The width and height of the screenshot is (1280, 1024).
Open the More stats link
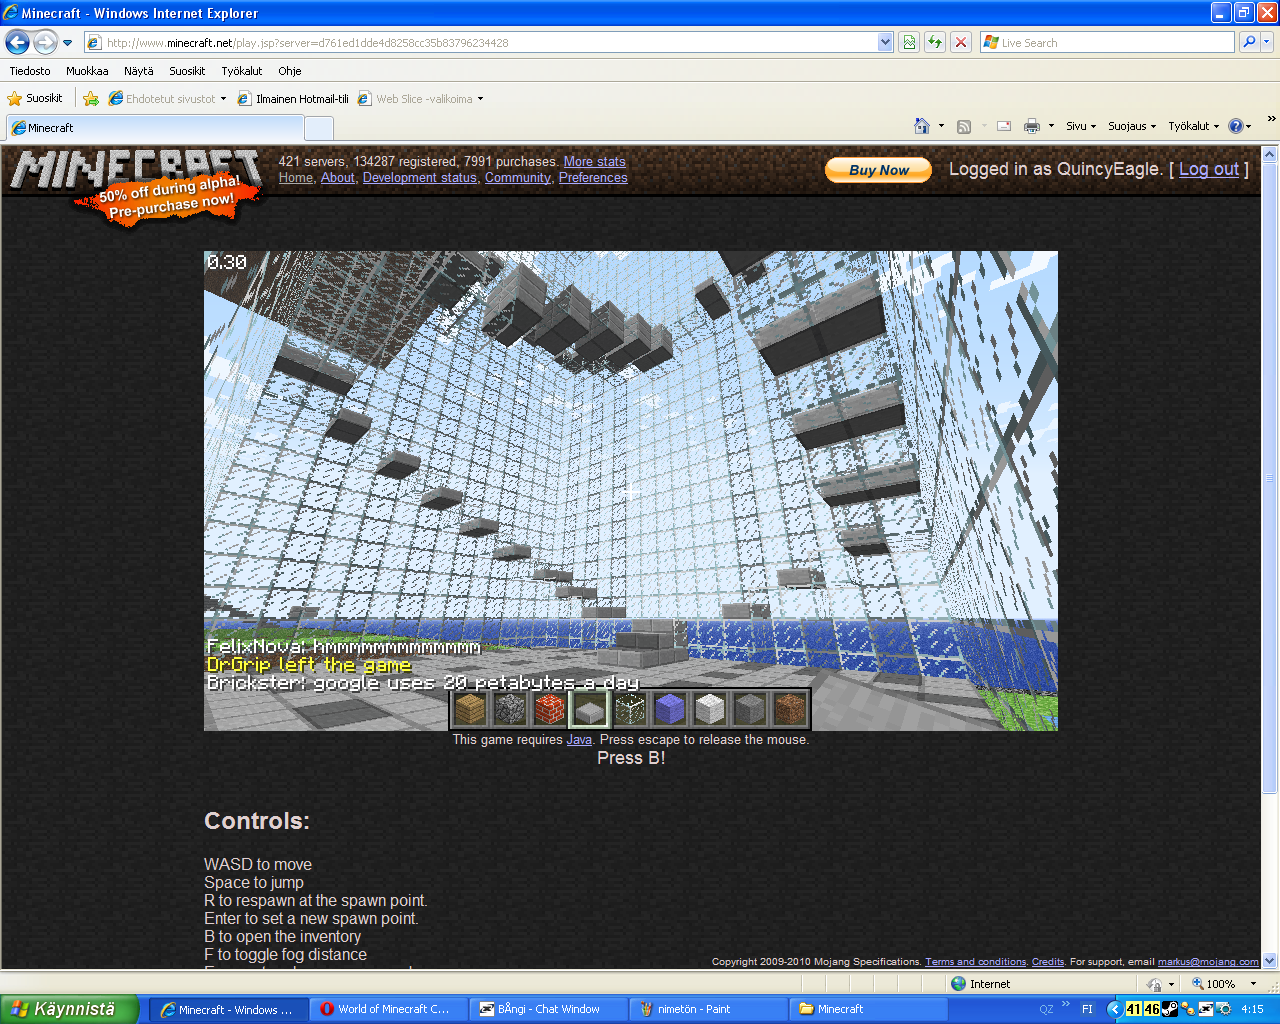coord(595,161)
